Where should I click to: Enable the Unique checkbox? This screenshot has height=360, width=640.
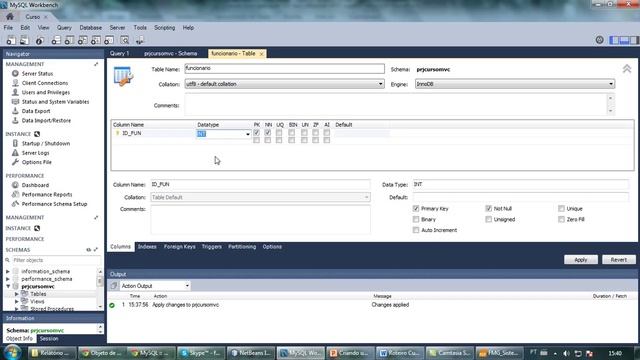[x=561, y=209]
